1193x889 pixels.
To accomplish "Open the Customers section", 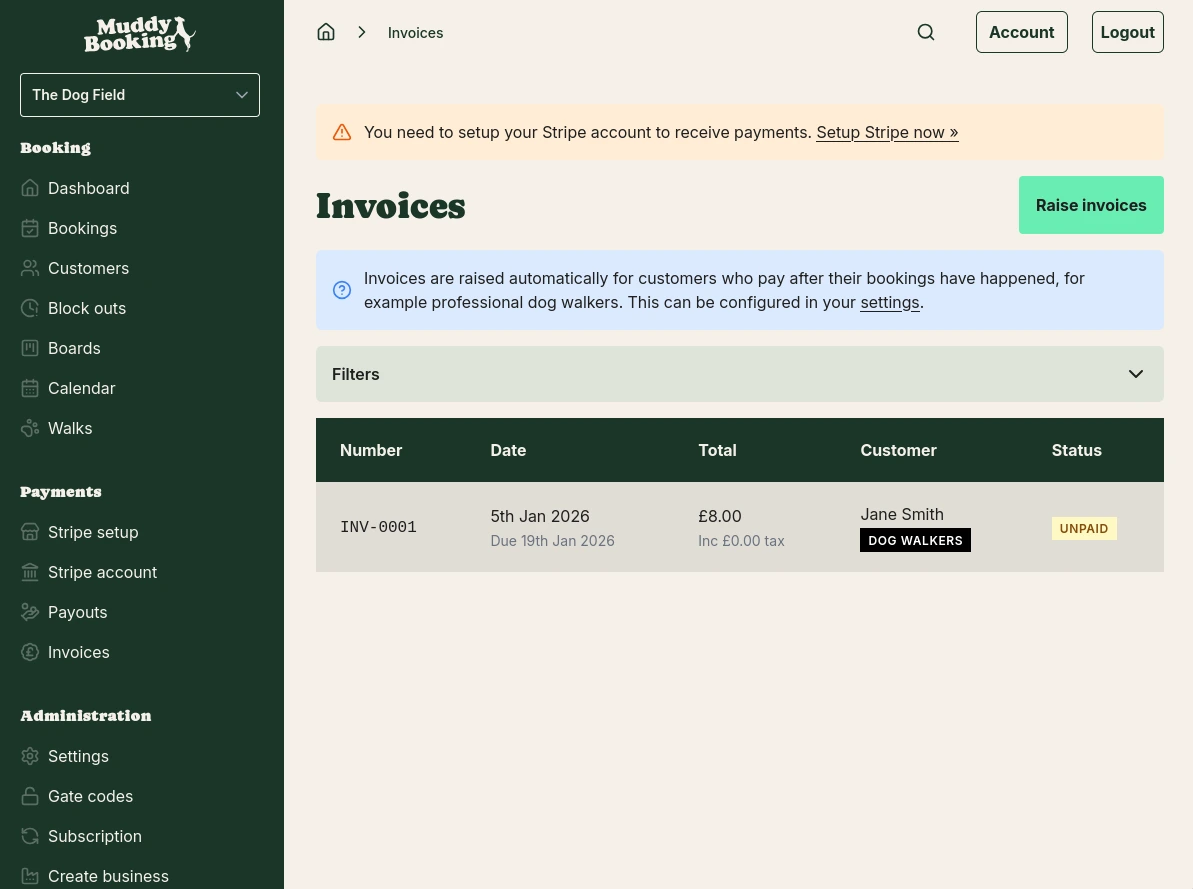I will pyautogui.click(x=88, y=268).
